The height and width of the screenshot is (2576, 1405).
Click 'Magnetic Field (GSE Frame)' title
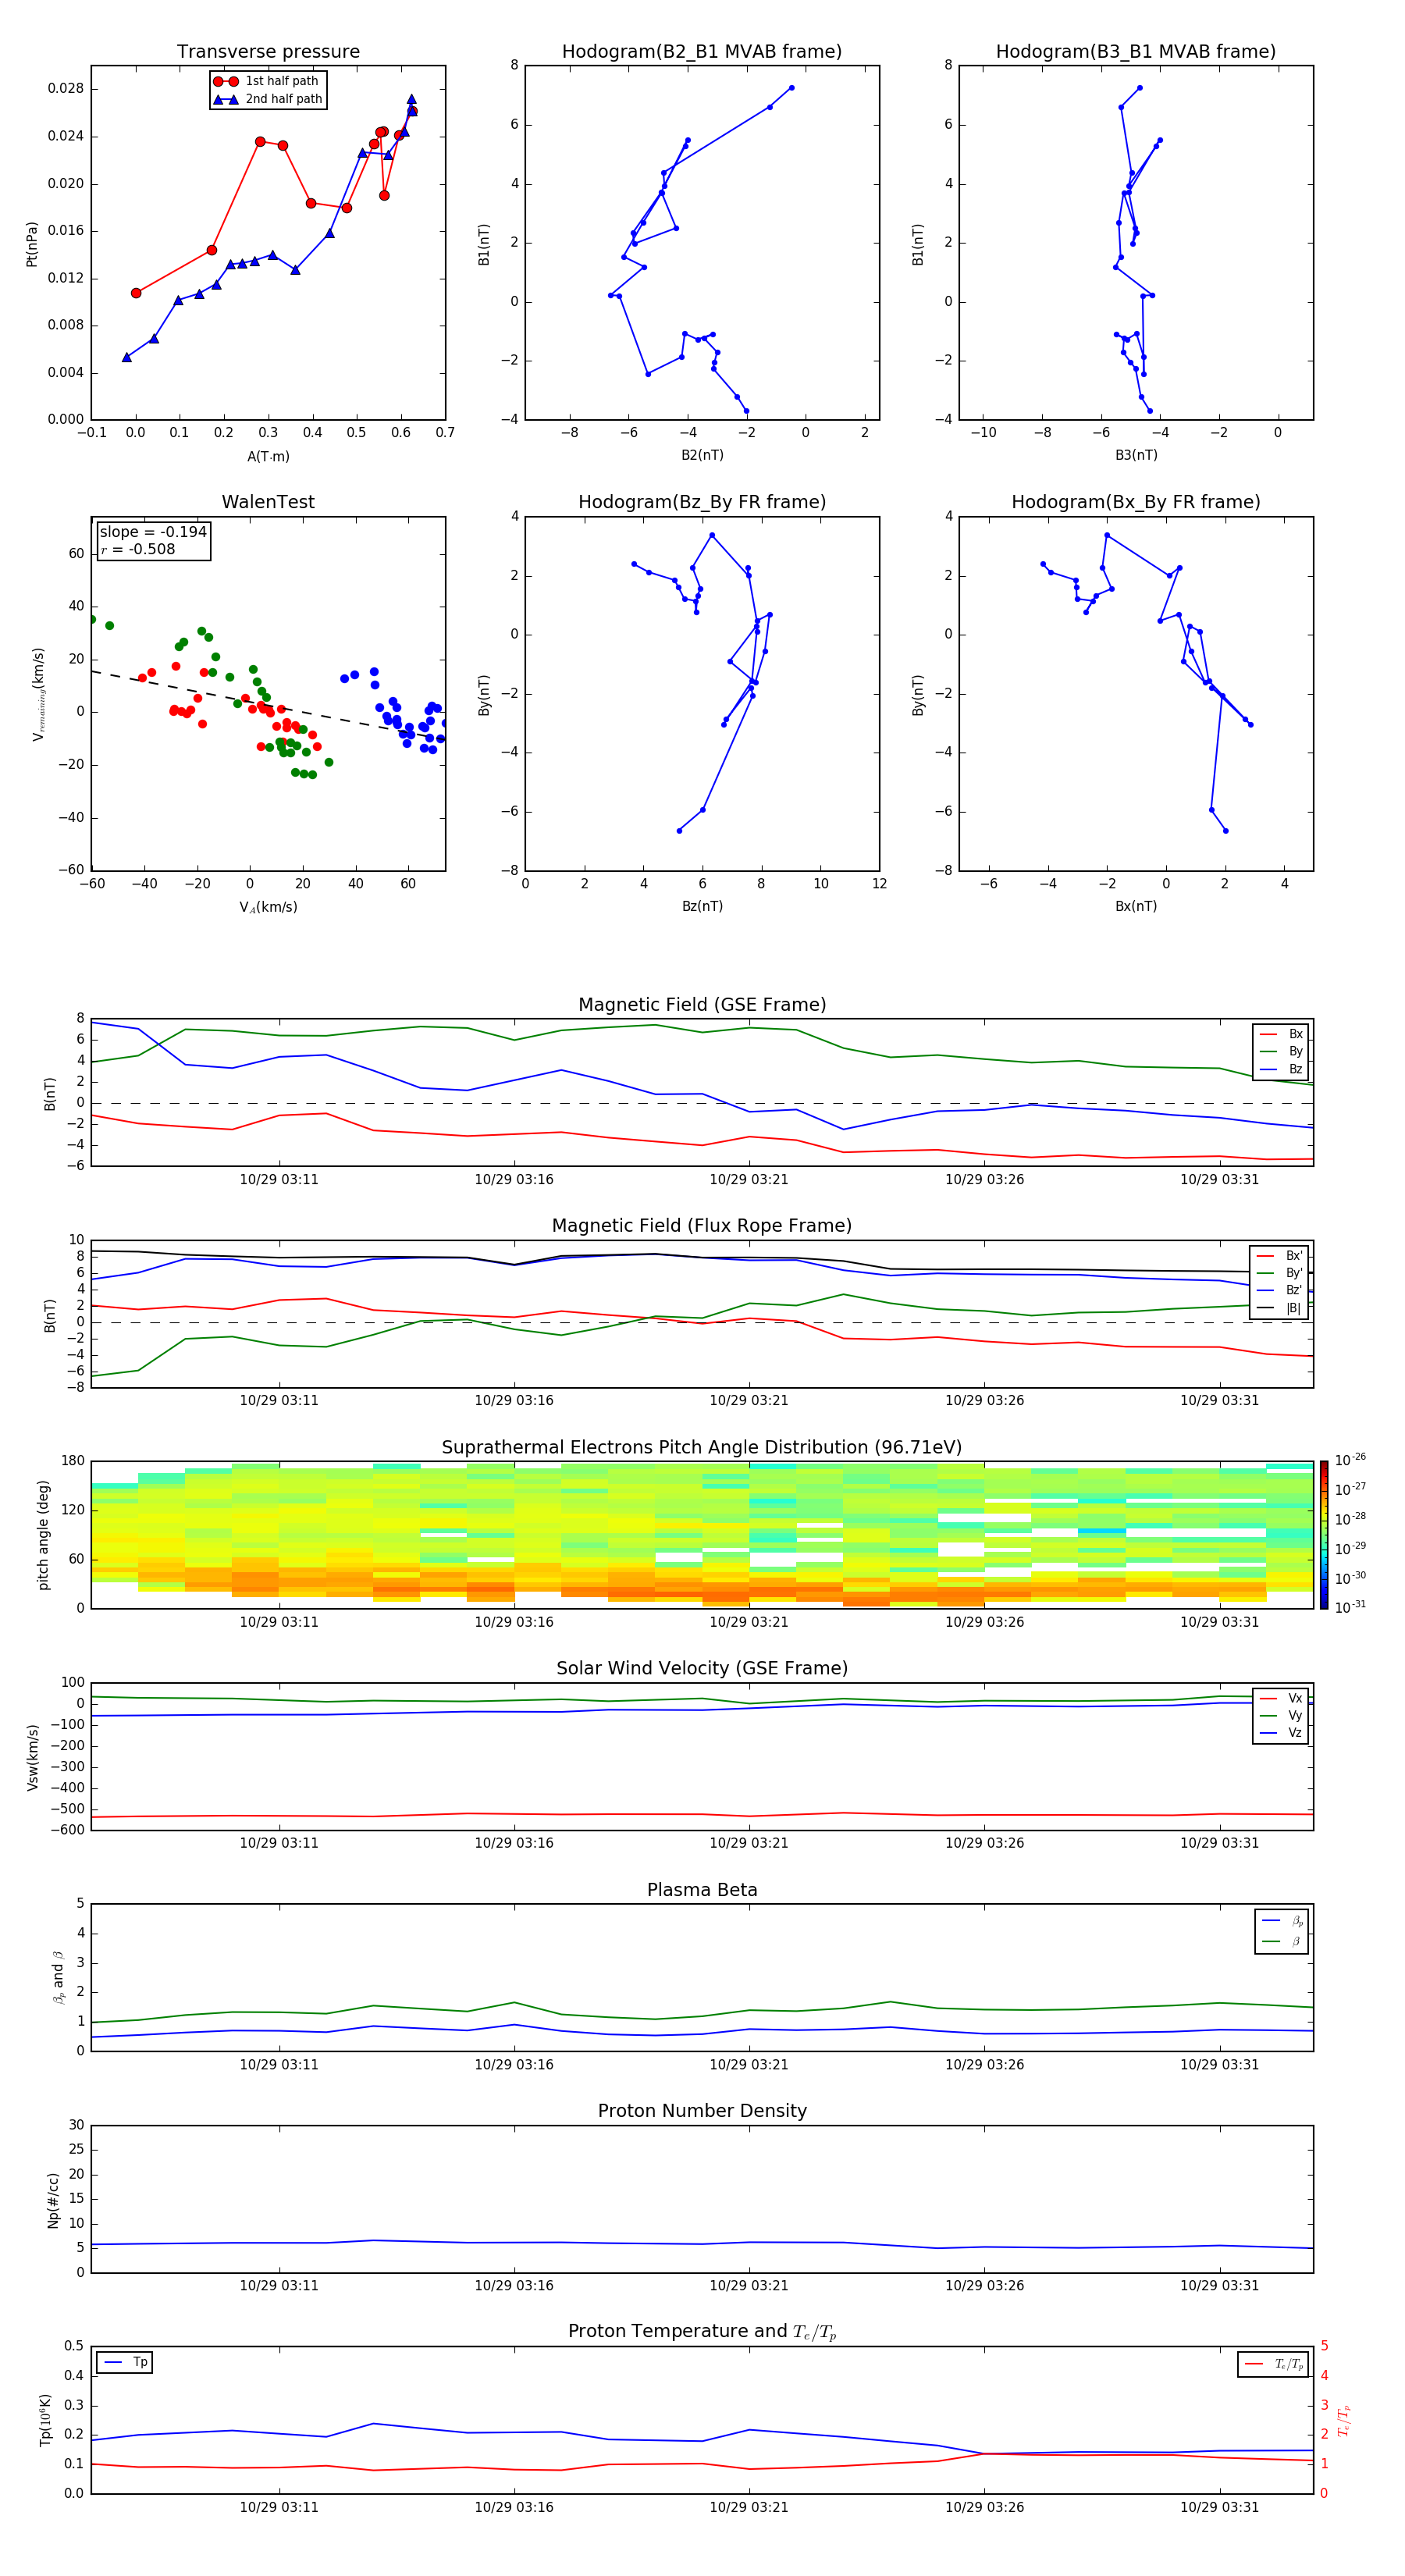click(702, 1005)
